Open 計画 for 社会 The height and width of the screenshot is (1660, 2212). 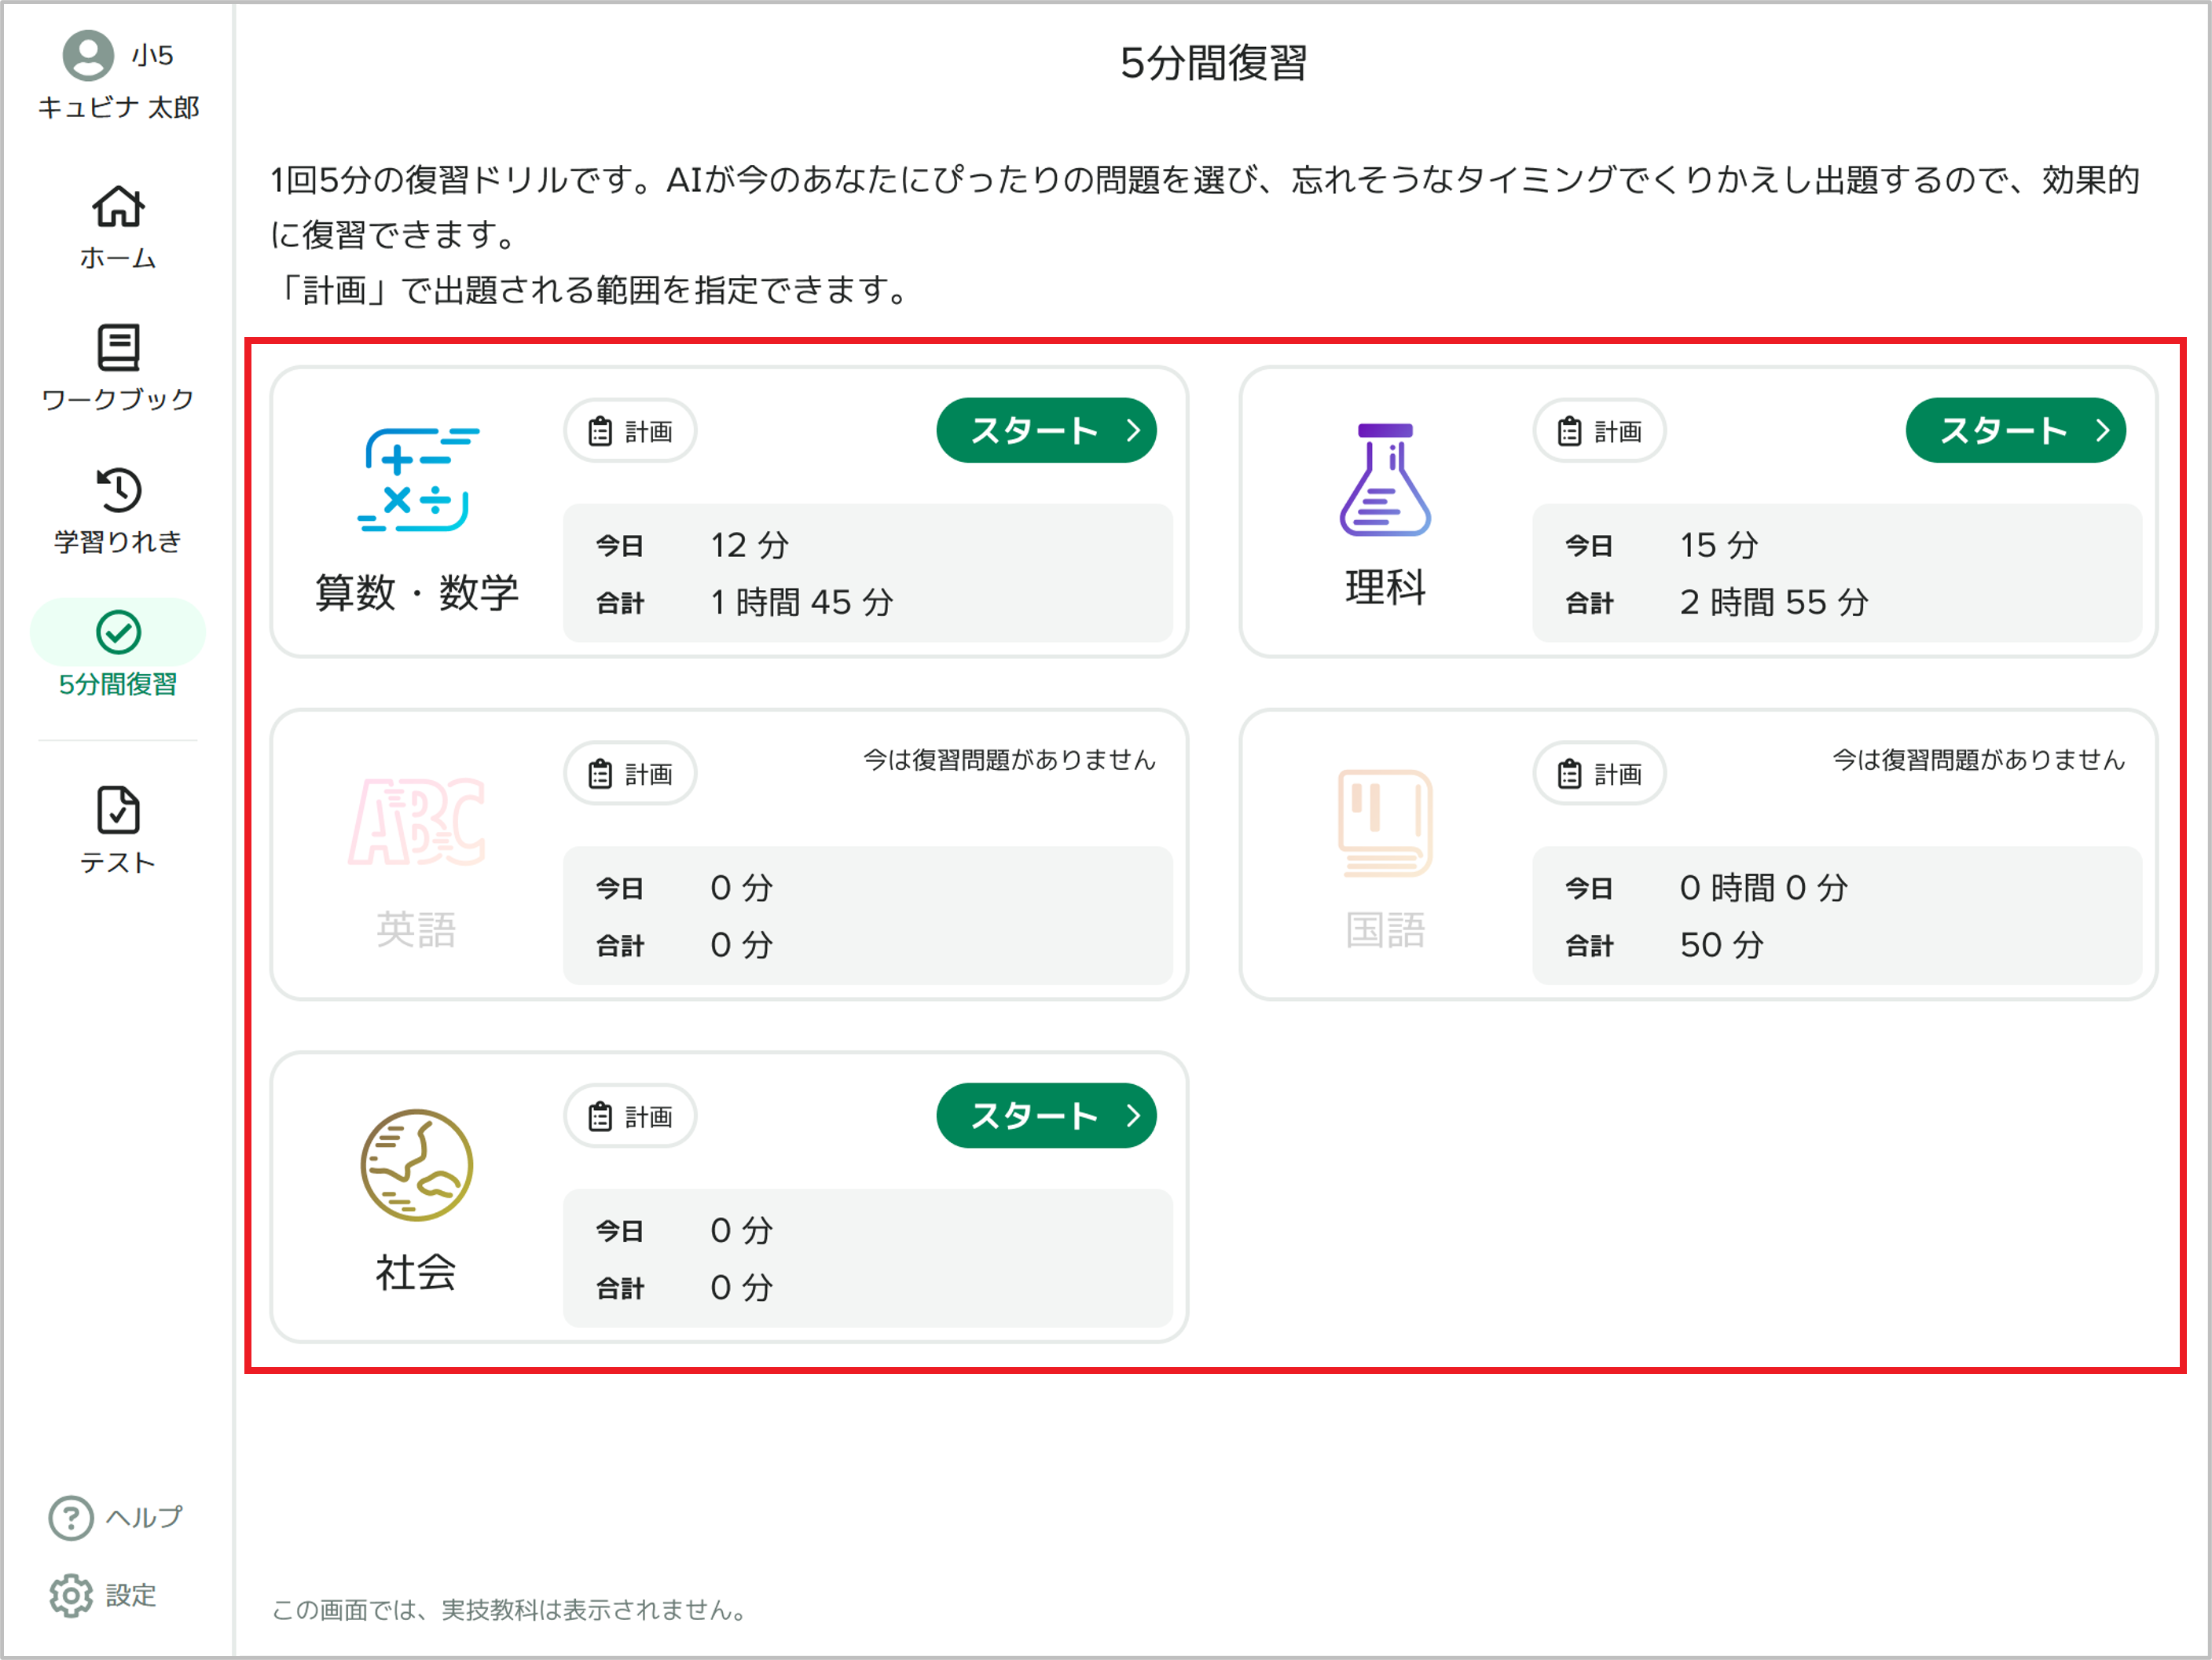(630, 1116)
